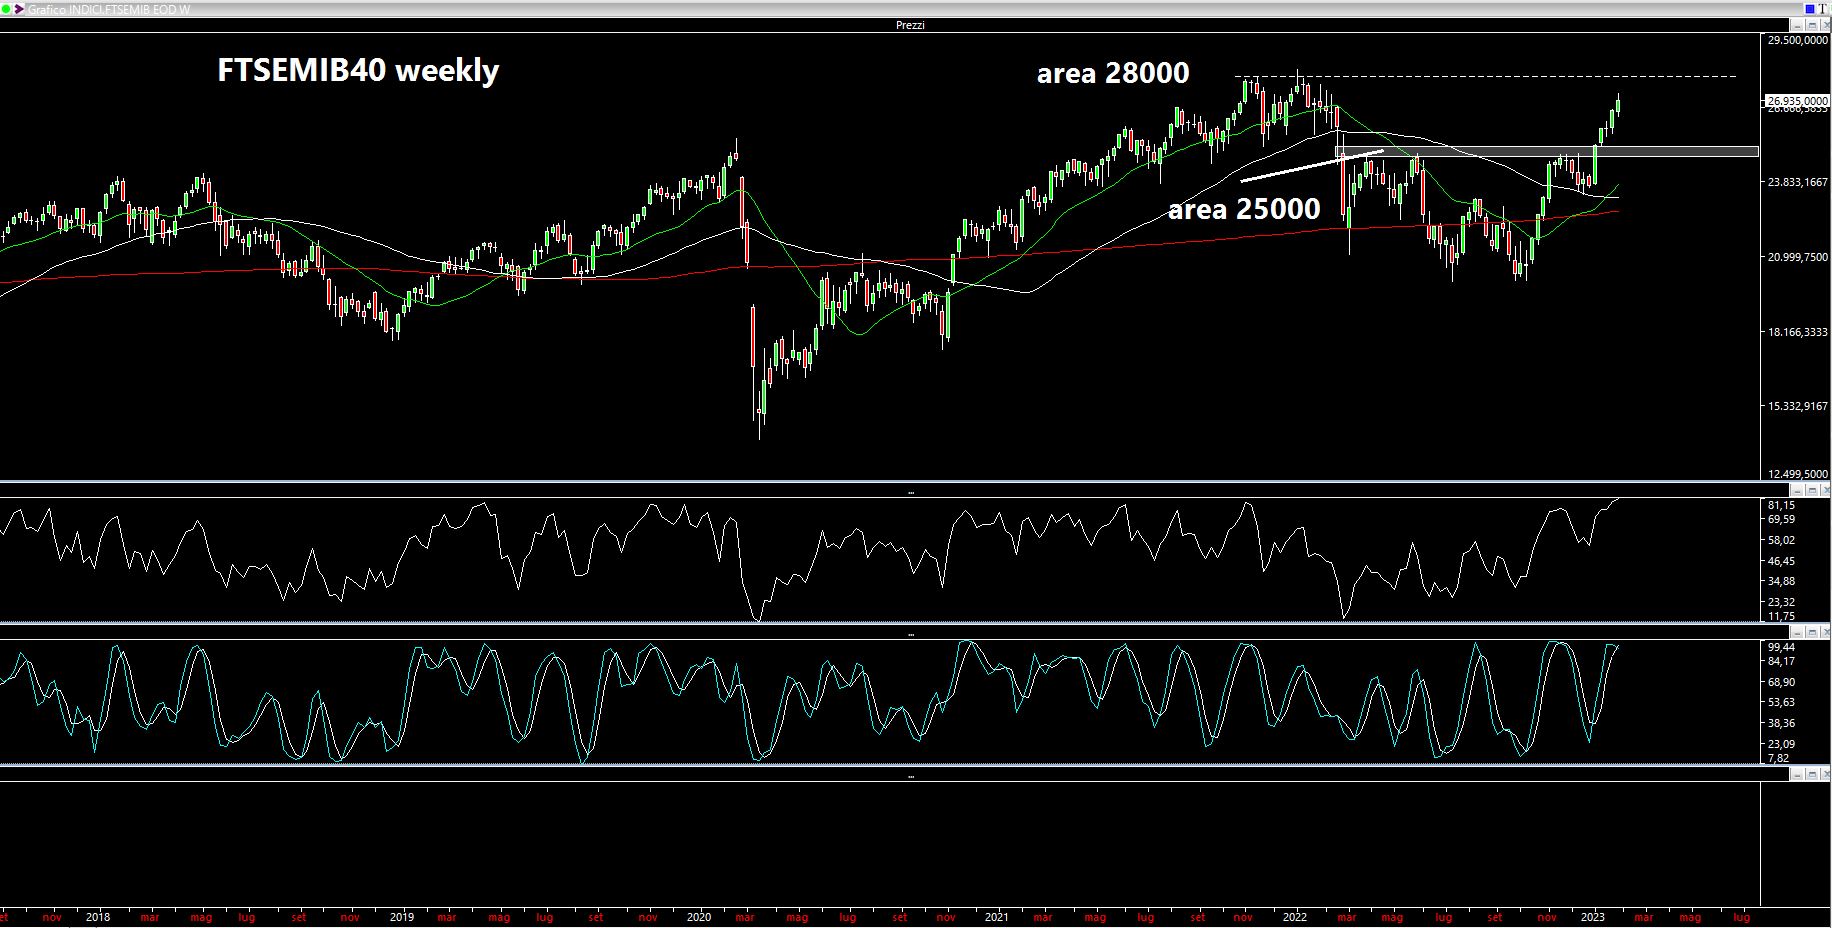The height and width of the screenshot is (928, 1832).
Task: Click the 12.499,5000 price axis label
Action: [x=1798, y=474]
